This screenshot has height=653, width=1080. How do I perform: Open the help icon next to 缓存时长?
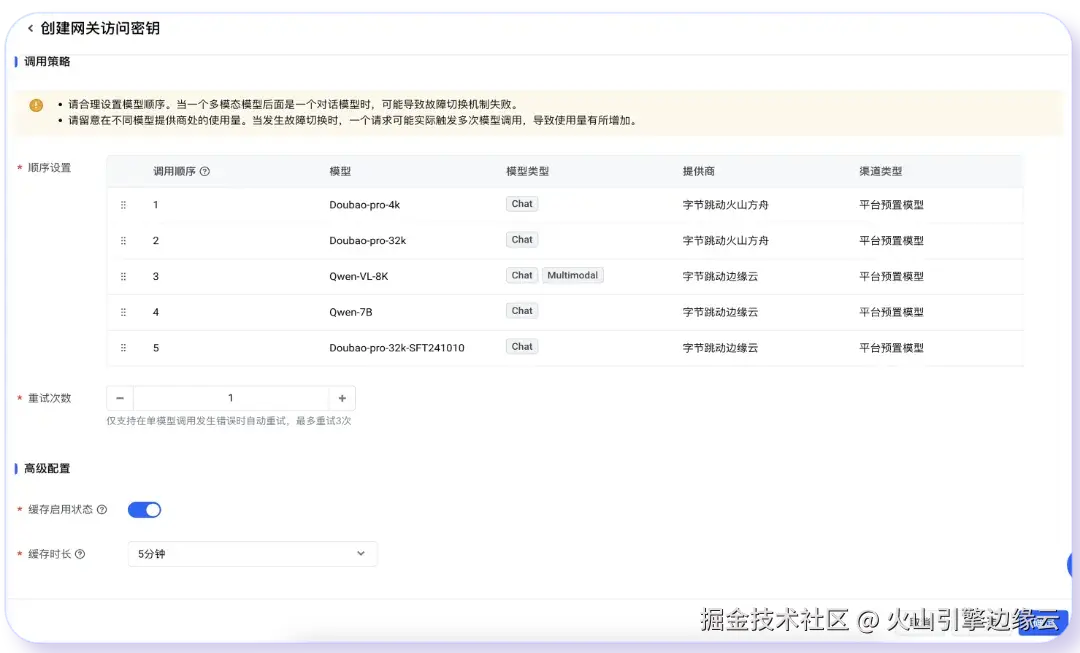tap(80, 553)
